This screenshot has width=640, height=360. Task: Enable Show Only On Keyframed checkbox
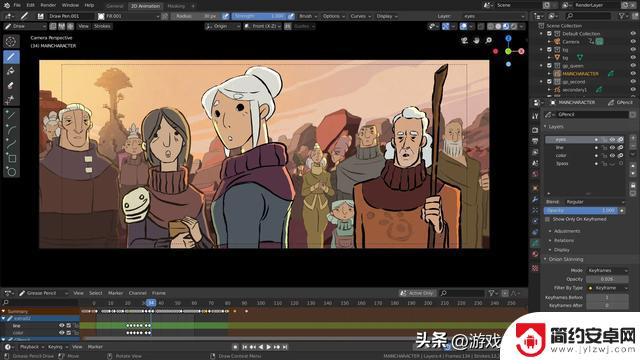[x=547, y=220]
